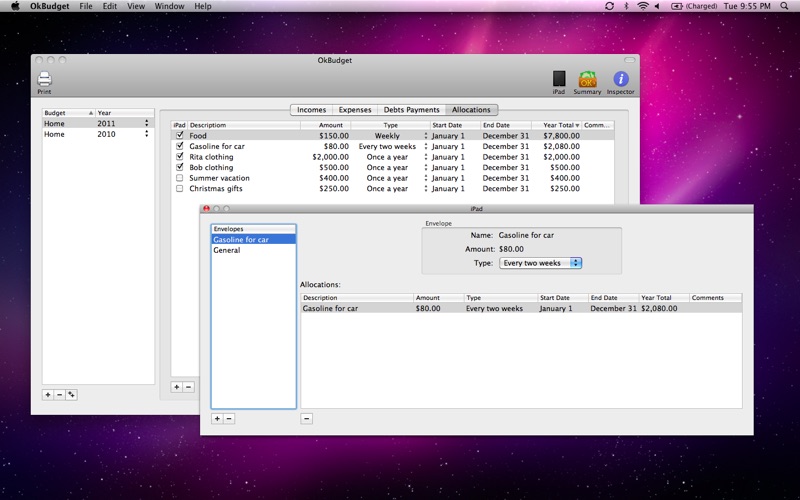Select Gasoline for car envelope

[254, 239]
